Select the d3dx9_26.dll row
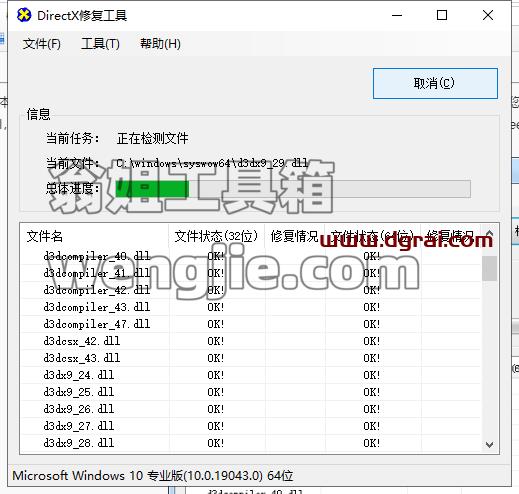The height and width of the screenshot is (494, 519). [x=251, y=409]
